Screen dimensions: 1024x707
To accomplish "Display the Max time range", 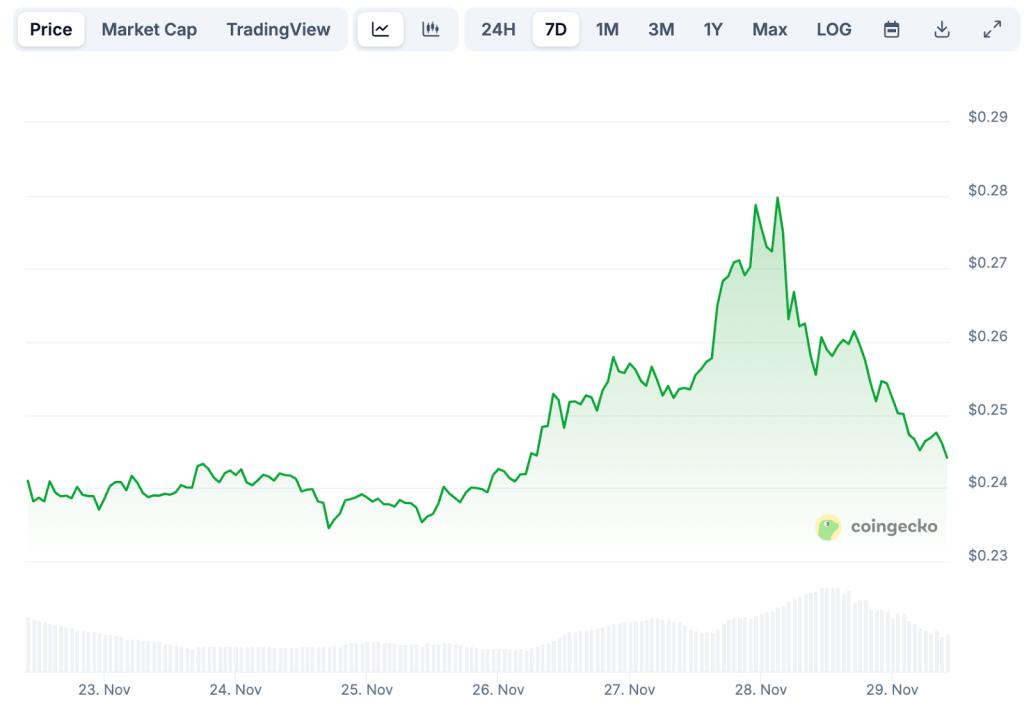I will pos(769,29).
